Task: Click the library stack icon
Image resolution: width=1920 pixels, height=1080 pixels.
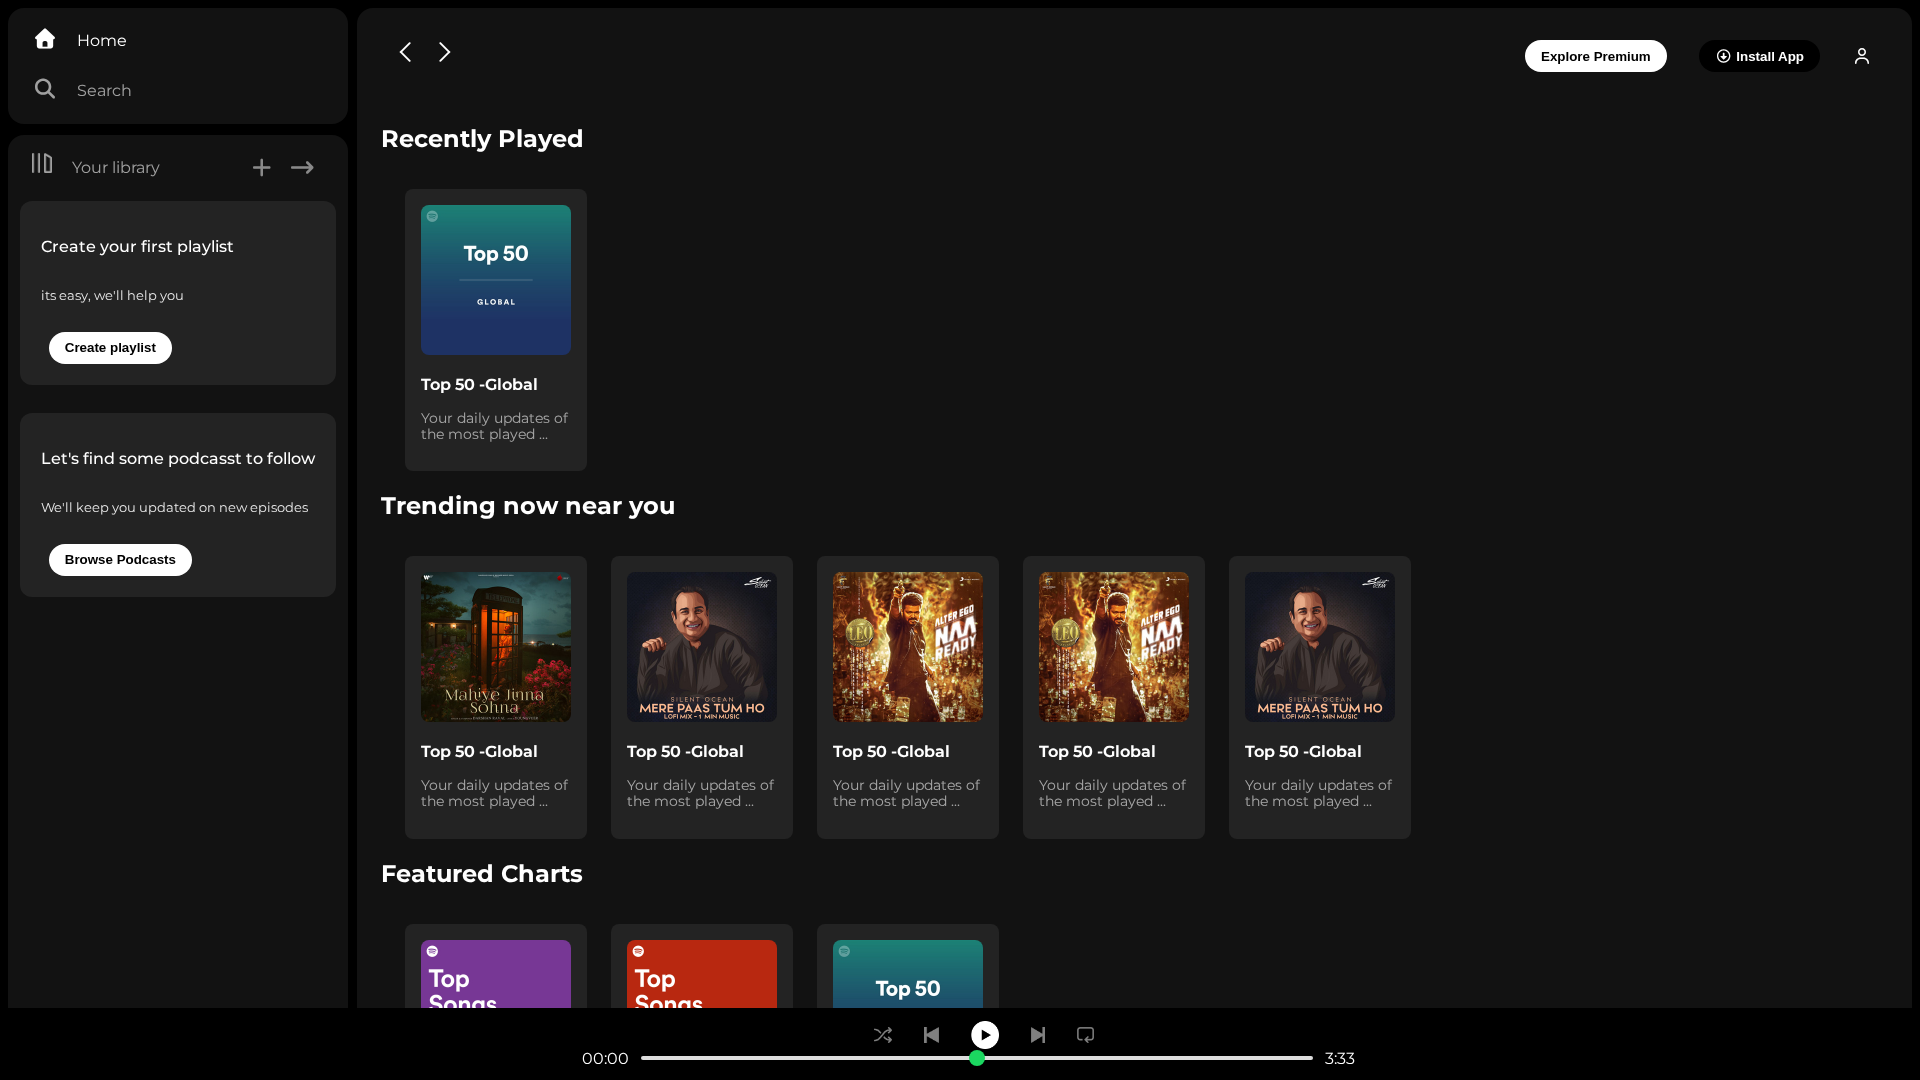Action: [42, 163]
